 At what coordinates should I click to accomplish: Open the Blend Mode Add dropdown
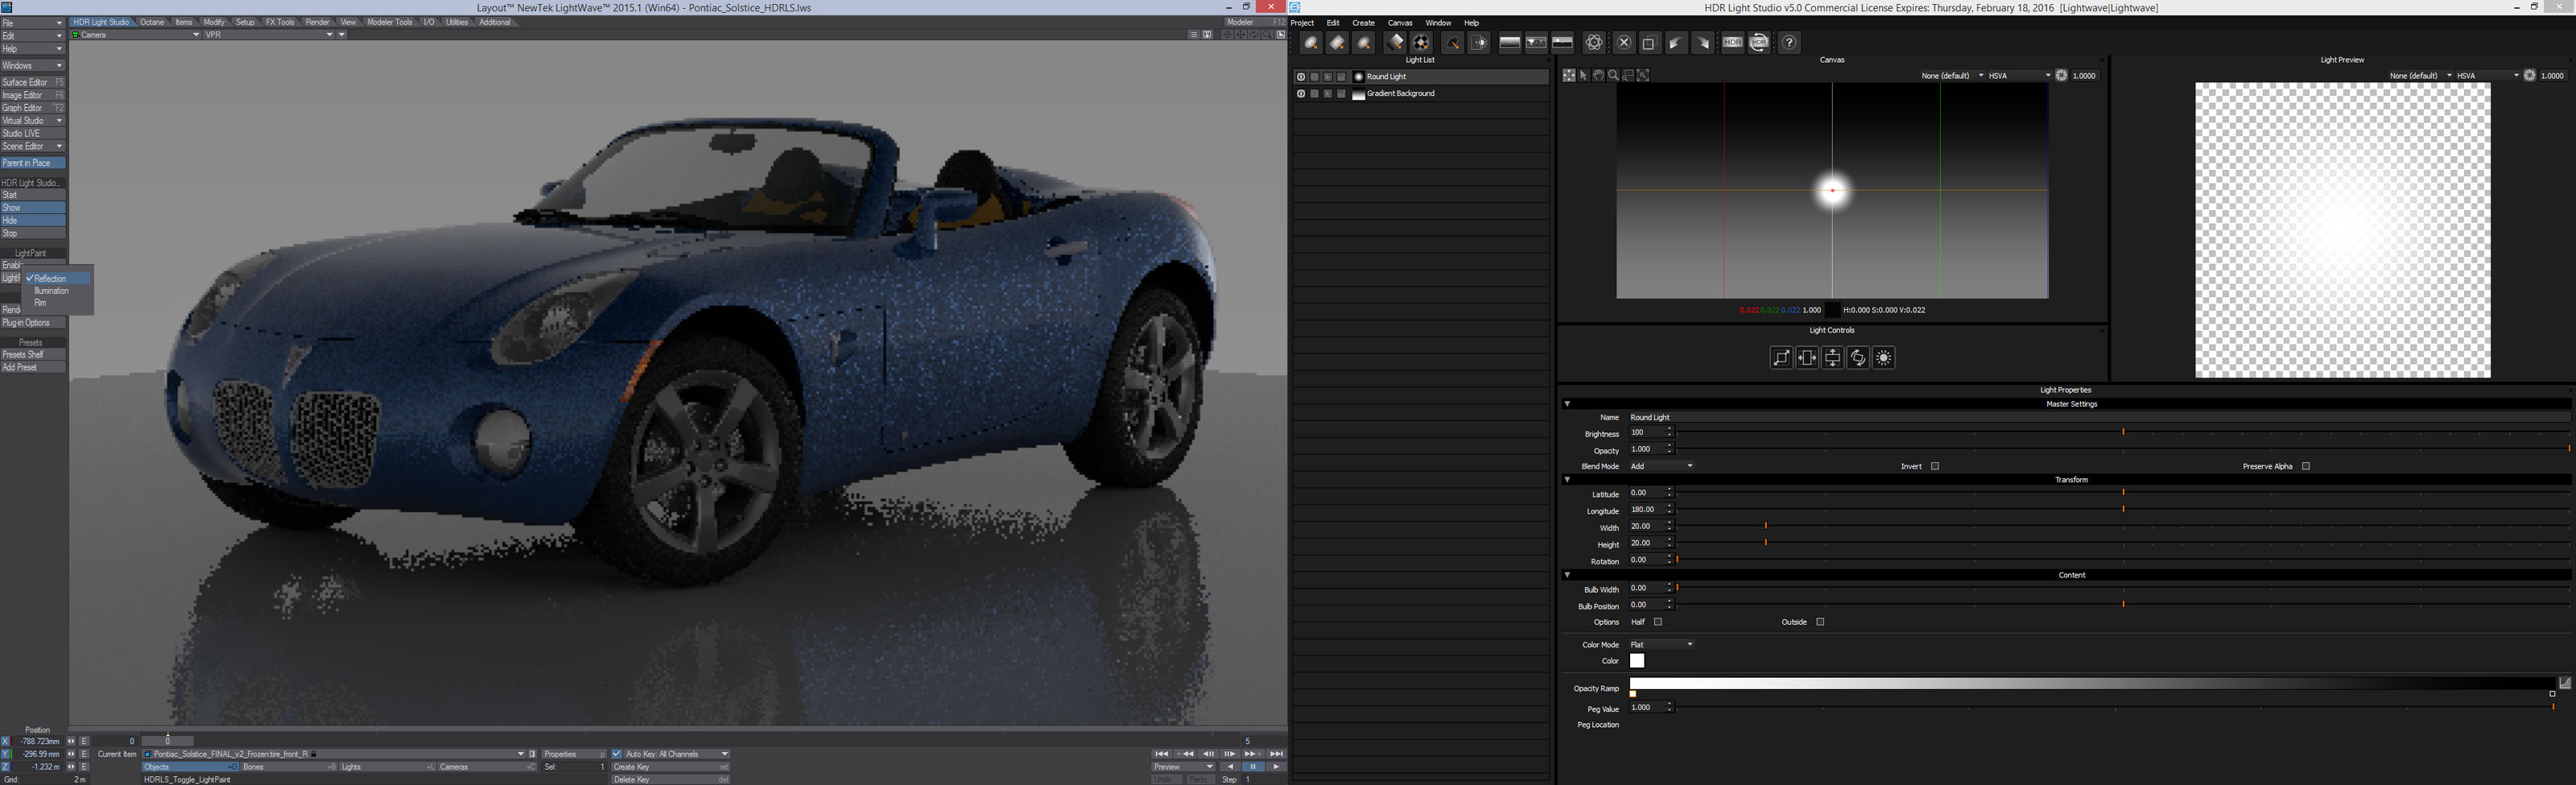click(1662, 466)
